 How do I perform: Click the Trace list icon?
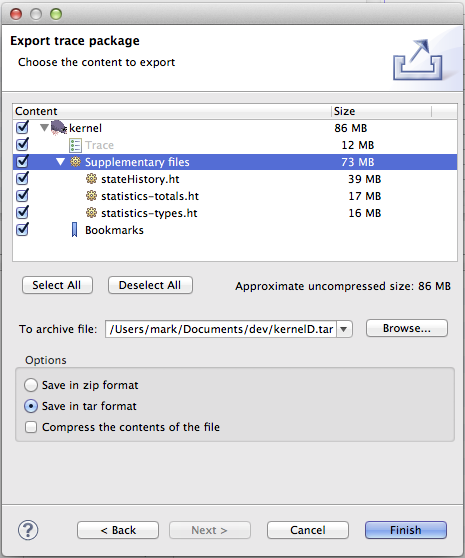pyautogui.click(x=75, y=145)
